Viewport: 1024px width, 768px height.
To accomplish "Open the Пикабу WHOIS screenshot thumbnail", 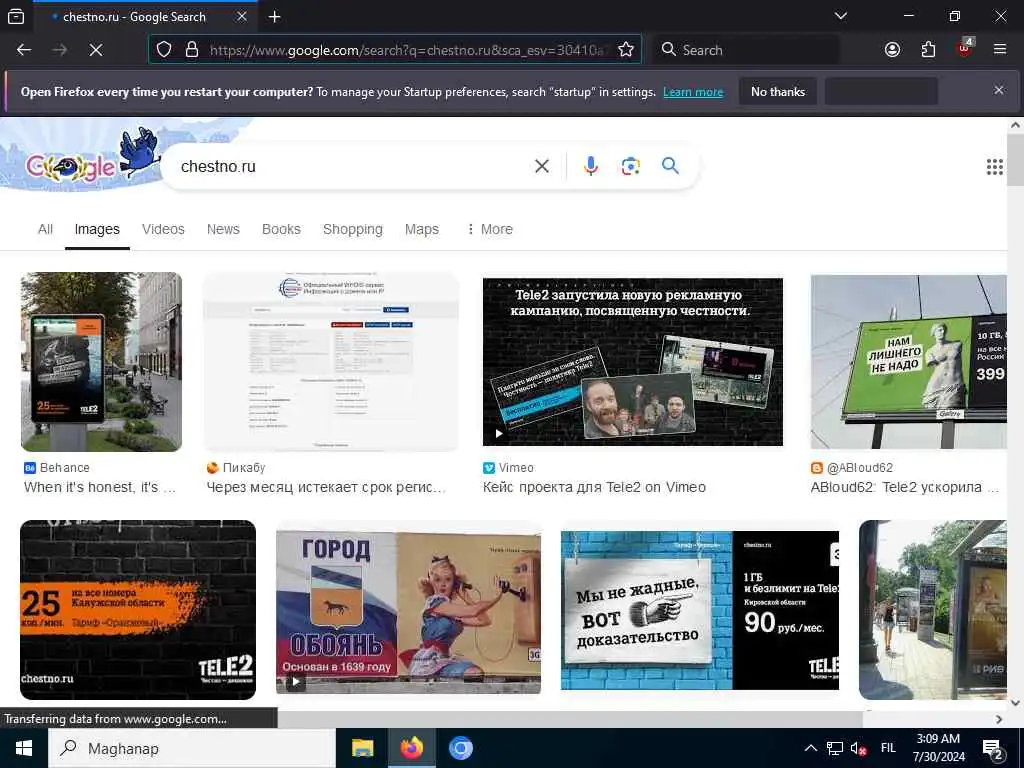I will (331, 362).
